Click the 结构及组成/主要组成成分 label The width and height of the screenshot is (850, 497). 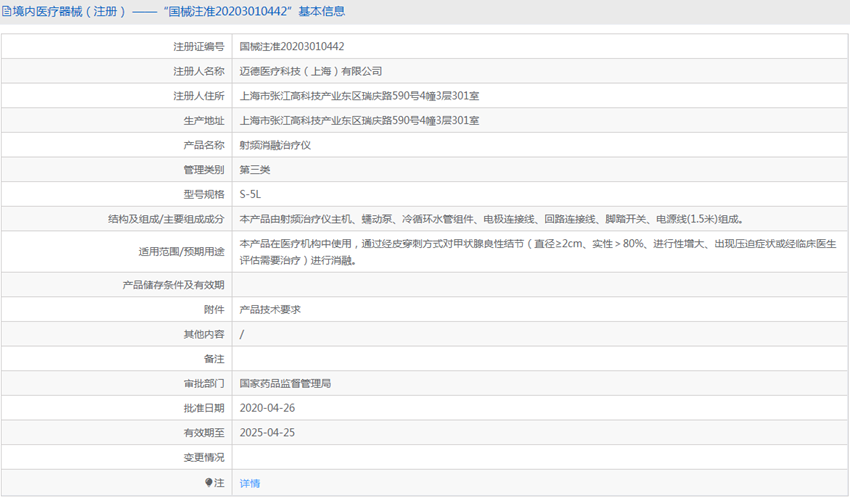point(166,219)
